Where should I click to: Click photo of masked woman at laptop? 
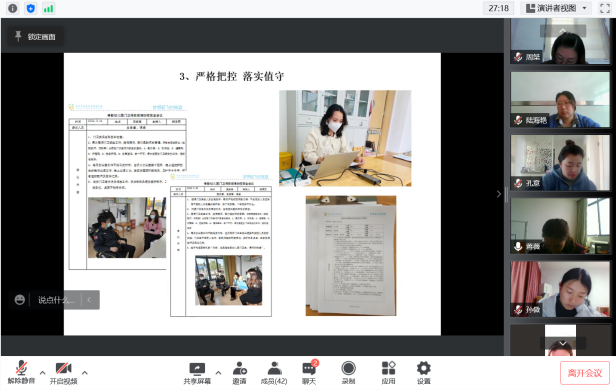click(345, 138)
